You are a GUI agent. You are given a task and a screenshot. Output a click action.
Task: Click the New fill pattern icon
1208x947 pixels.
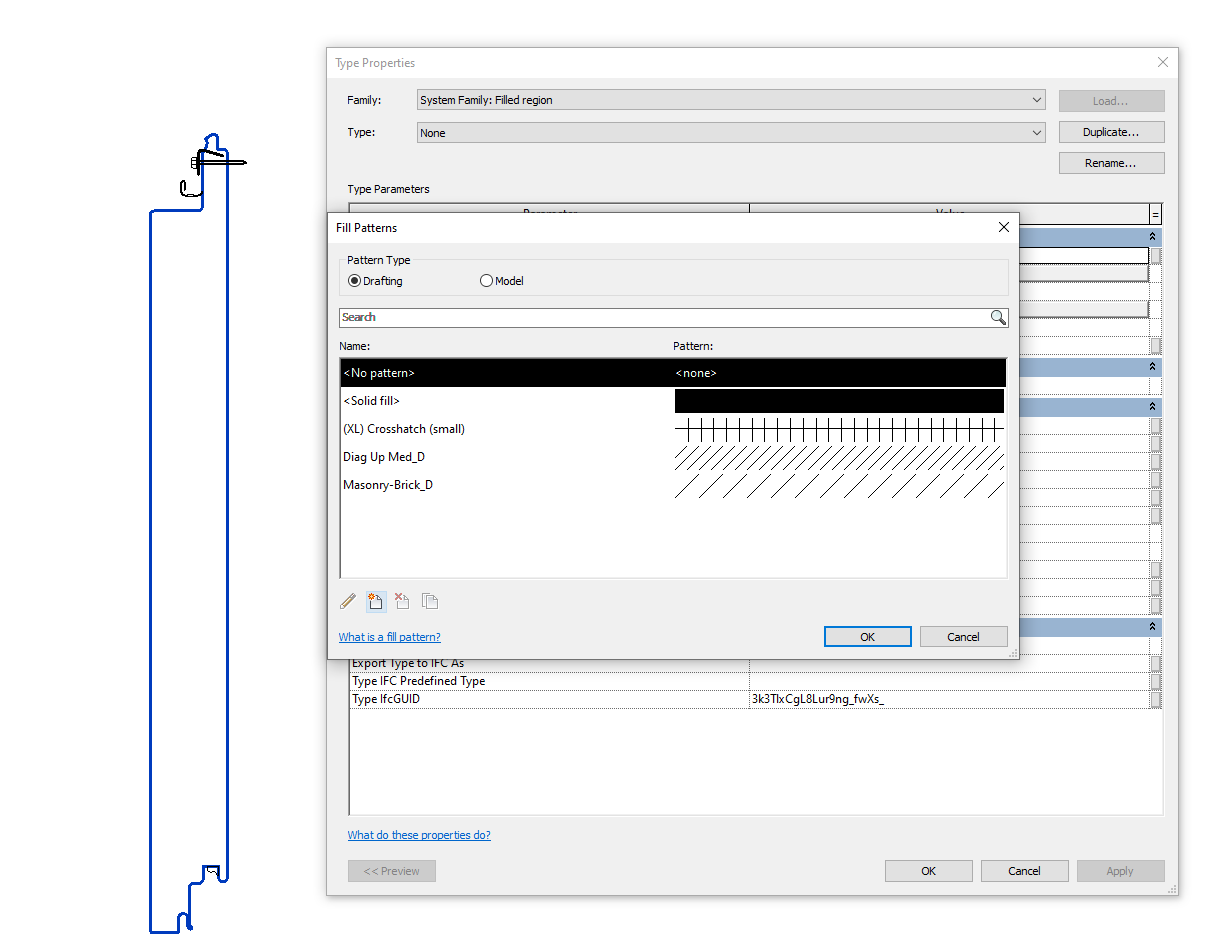(x=375, y=601)
